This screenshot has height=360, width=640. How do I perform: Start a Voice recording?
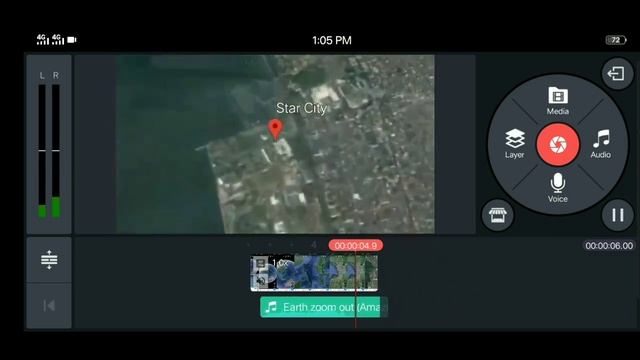click(558, 188)
